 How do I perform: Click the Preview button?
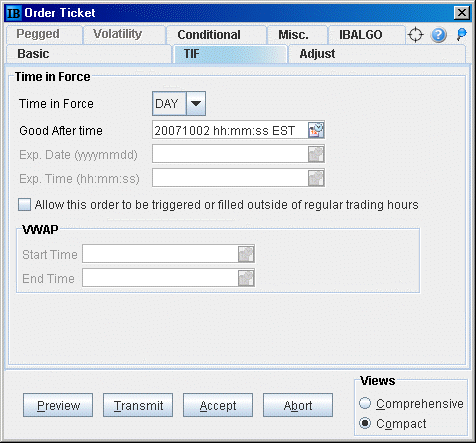(x=58, y=405)
